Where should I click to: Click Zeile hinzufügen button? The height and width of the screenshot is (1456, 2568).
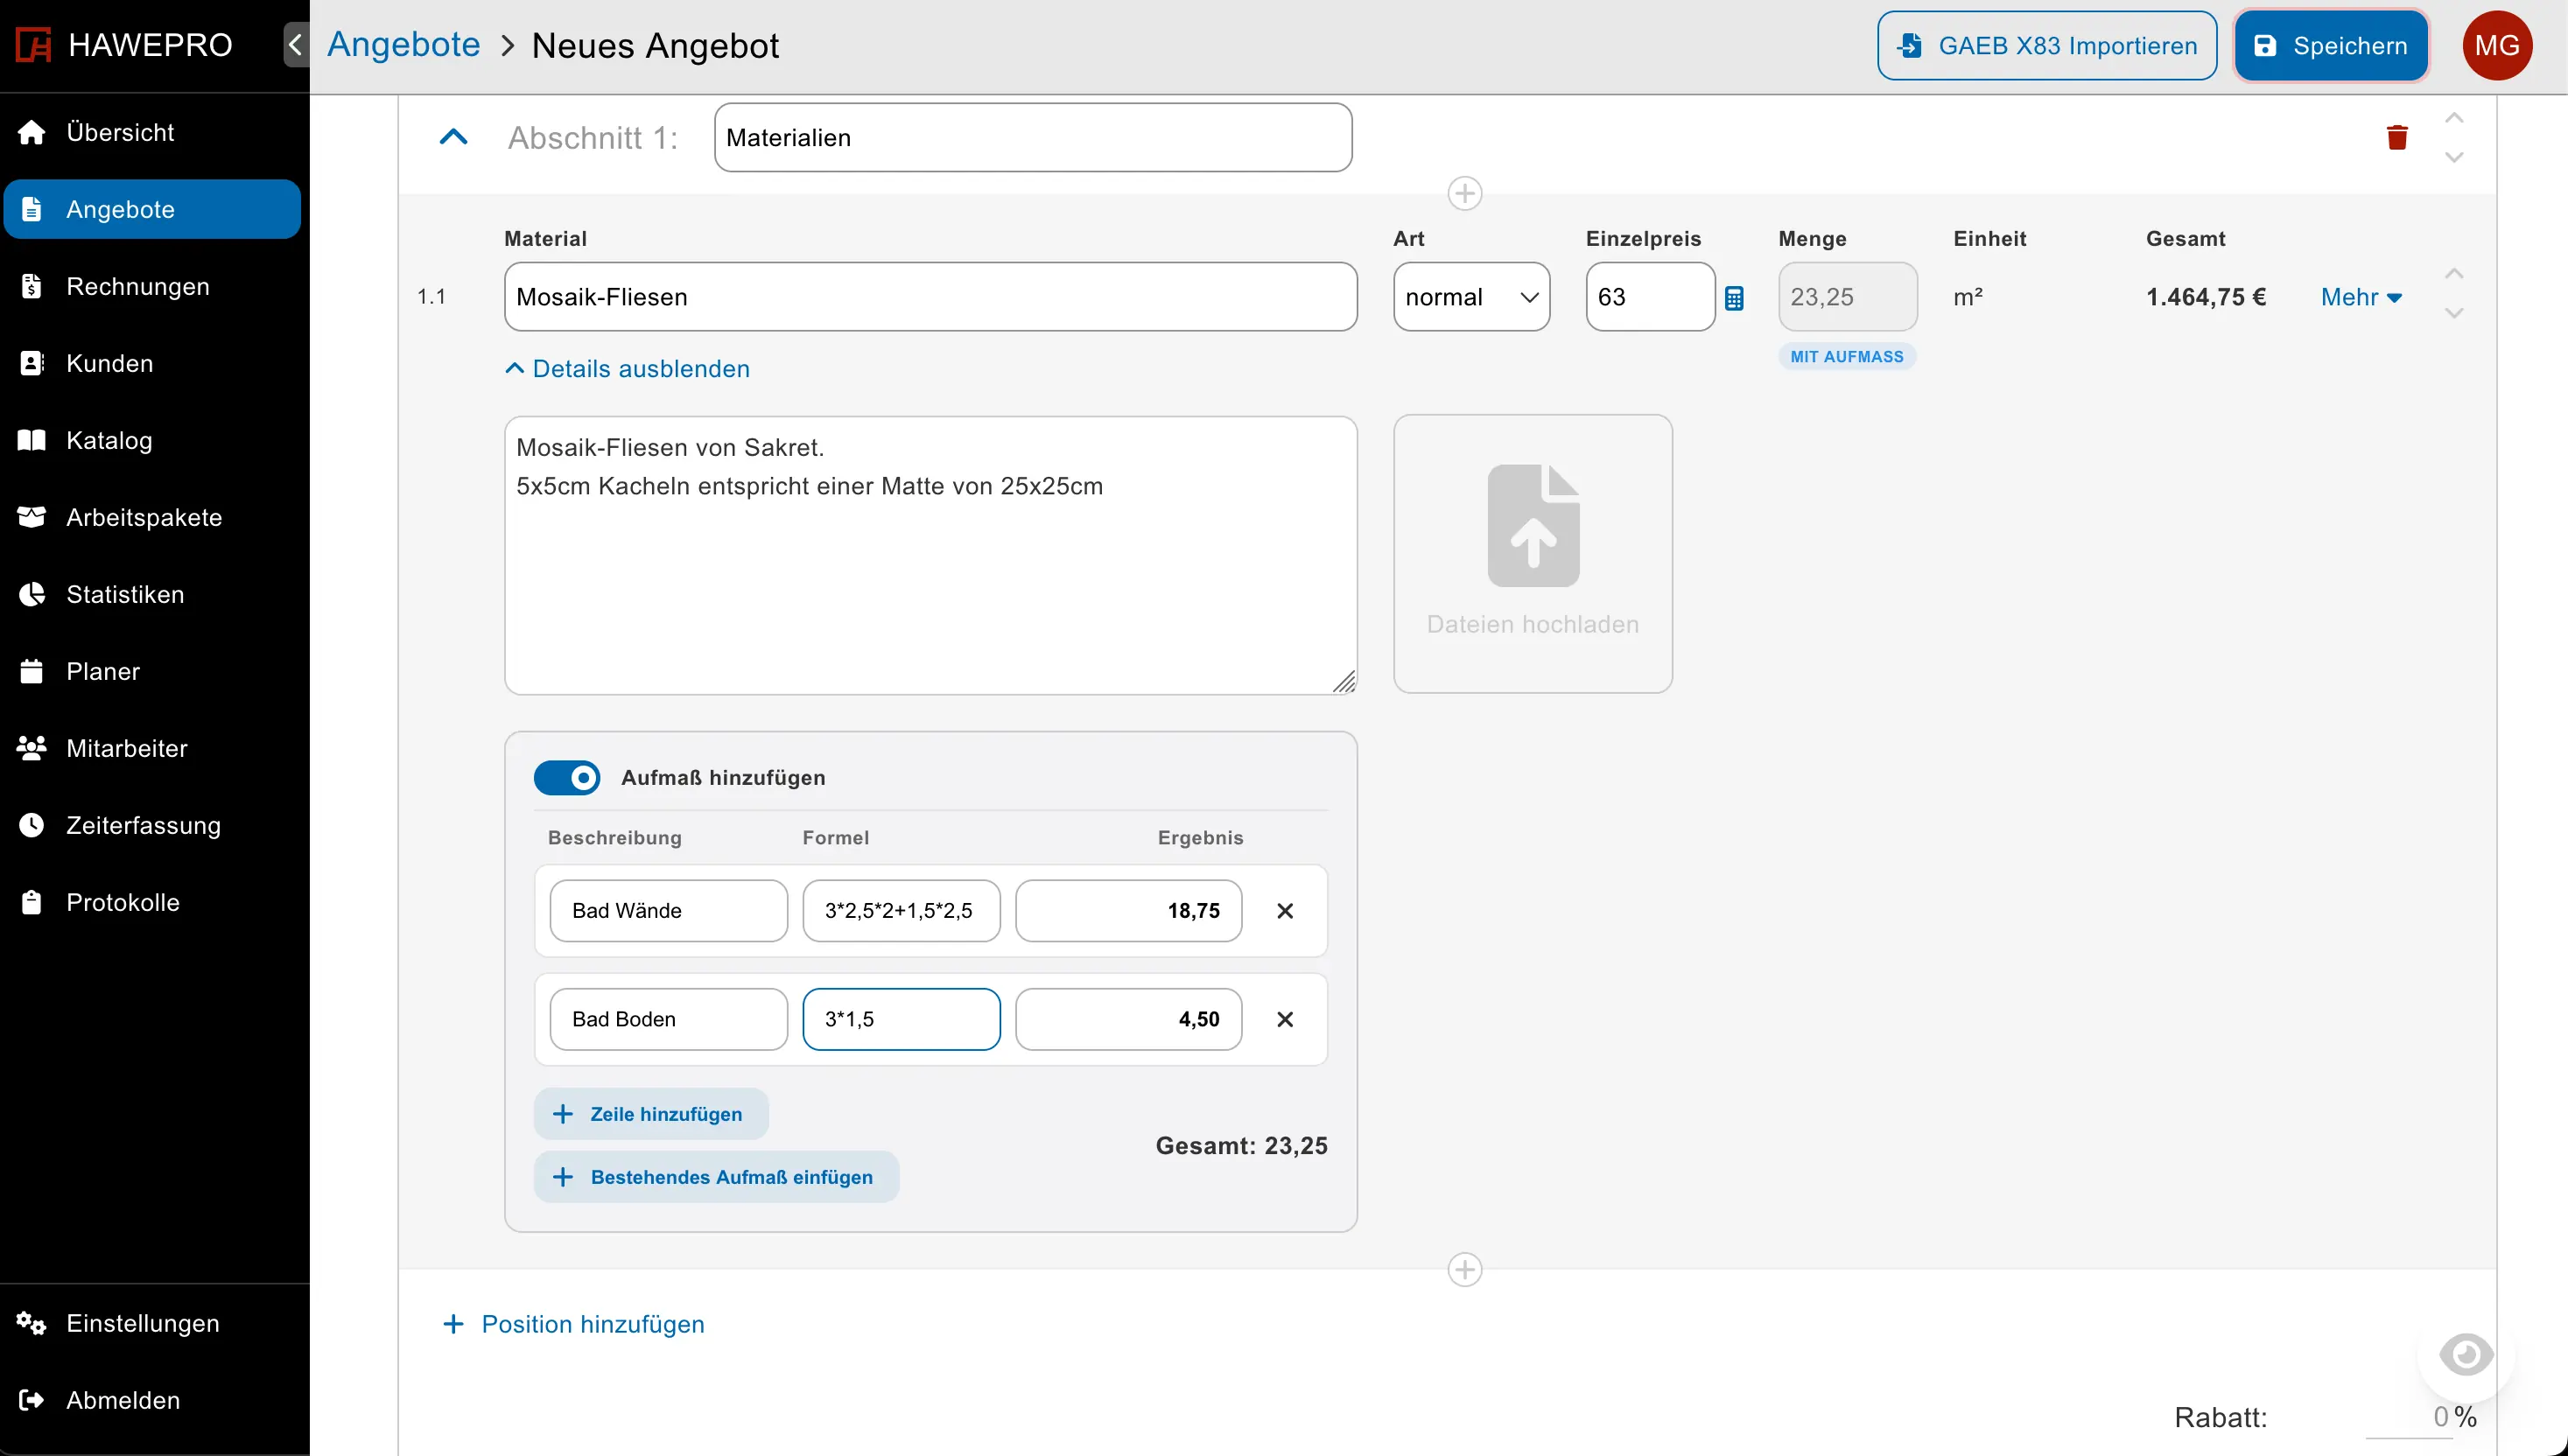(651, 1114)
